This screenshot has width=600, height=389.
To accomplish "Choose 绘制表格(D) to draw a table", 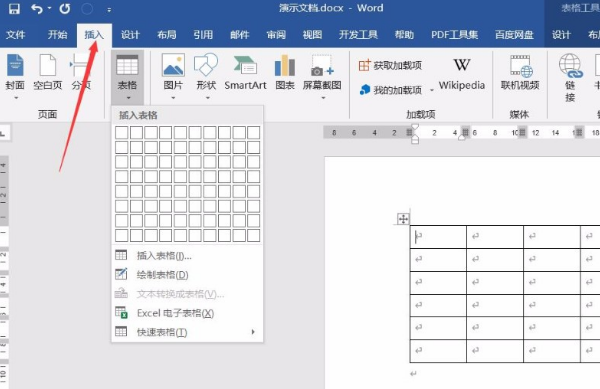I will (187, 275).
